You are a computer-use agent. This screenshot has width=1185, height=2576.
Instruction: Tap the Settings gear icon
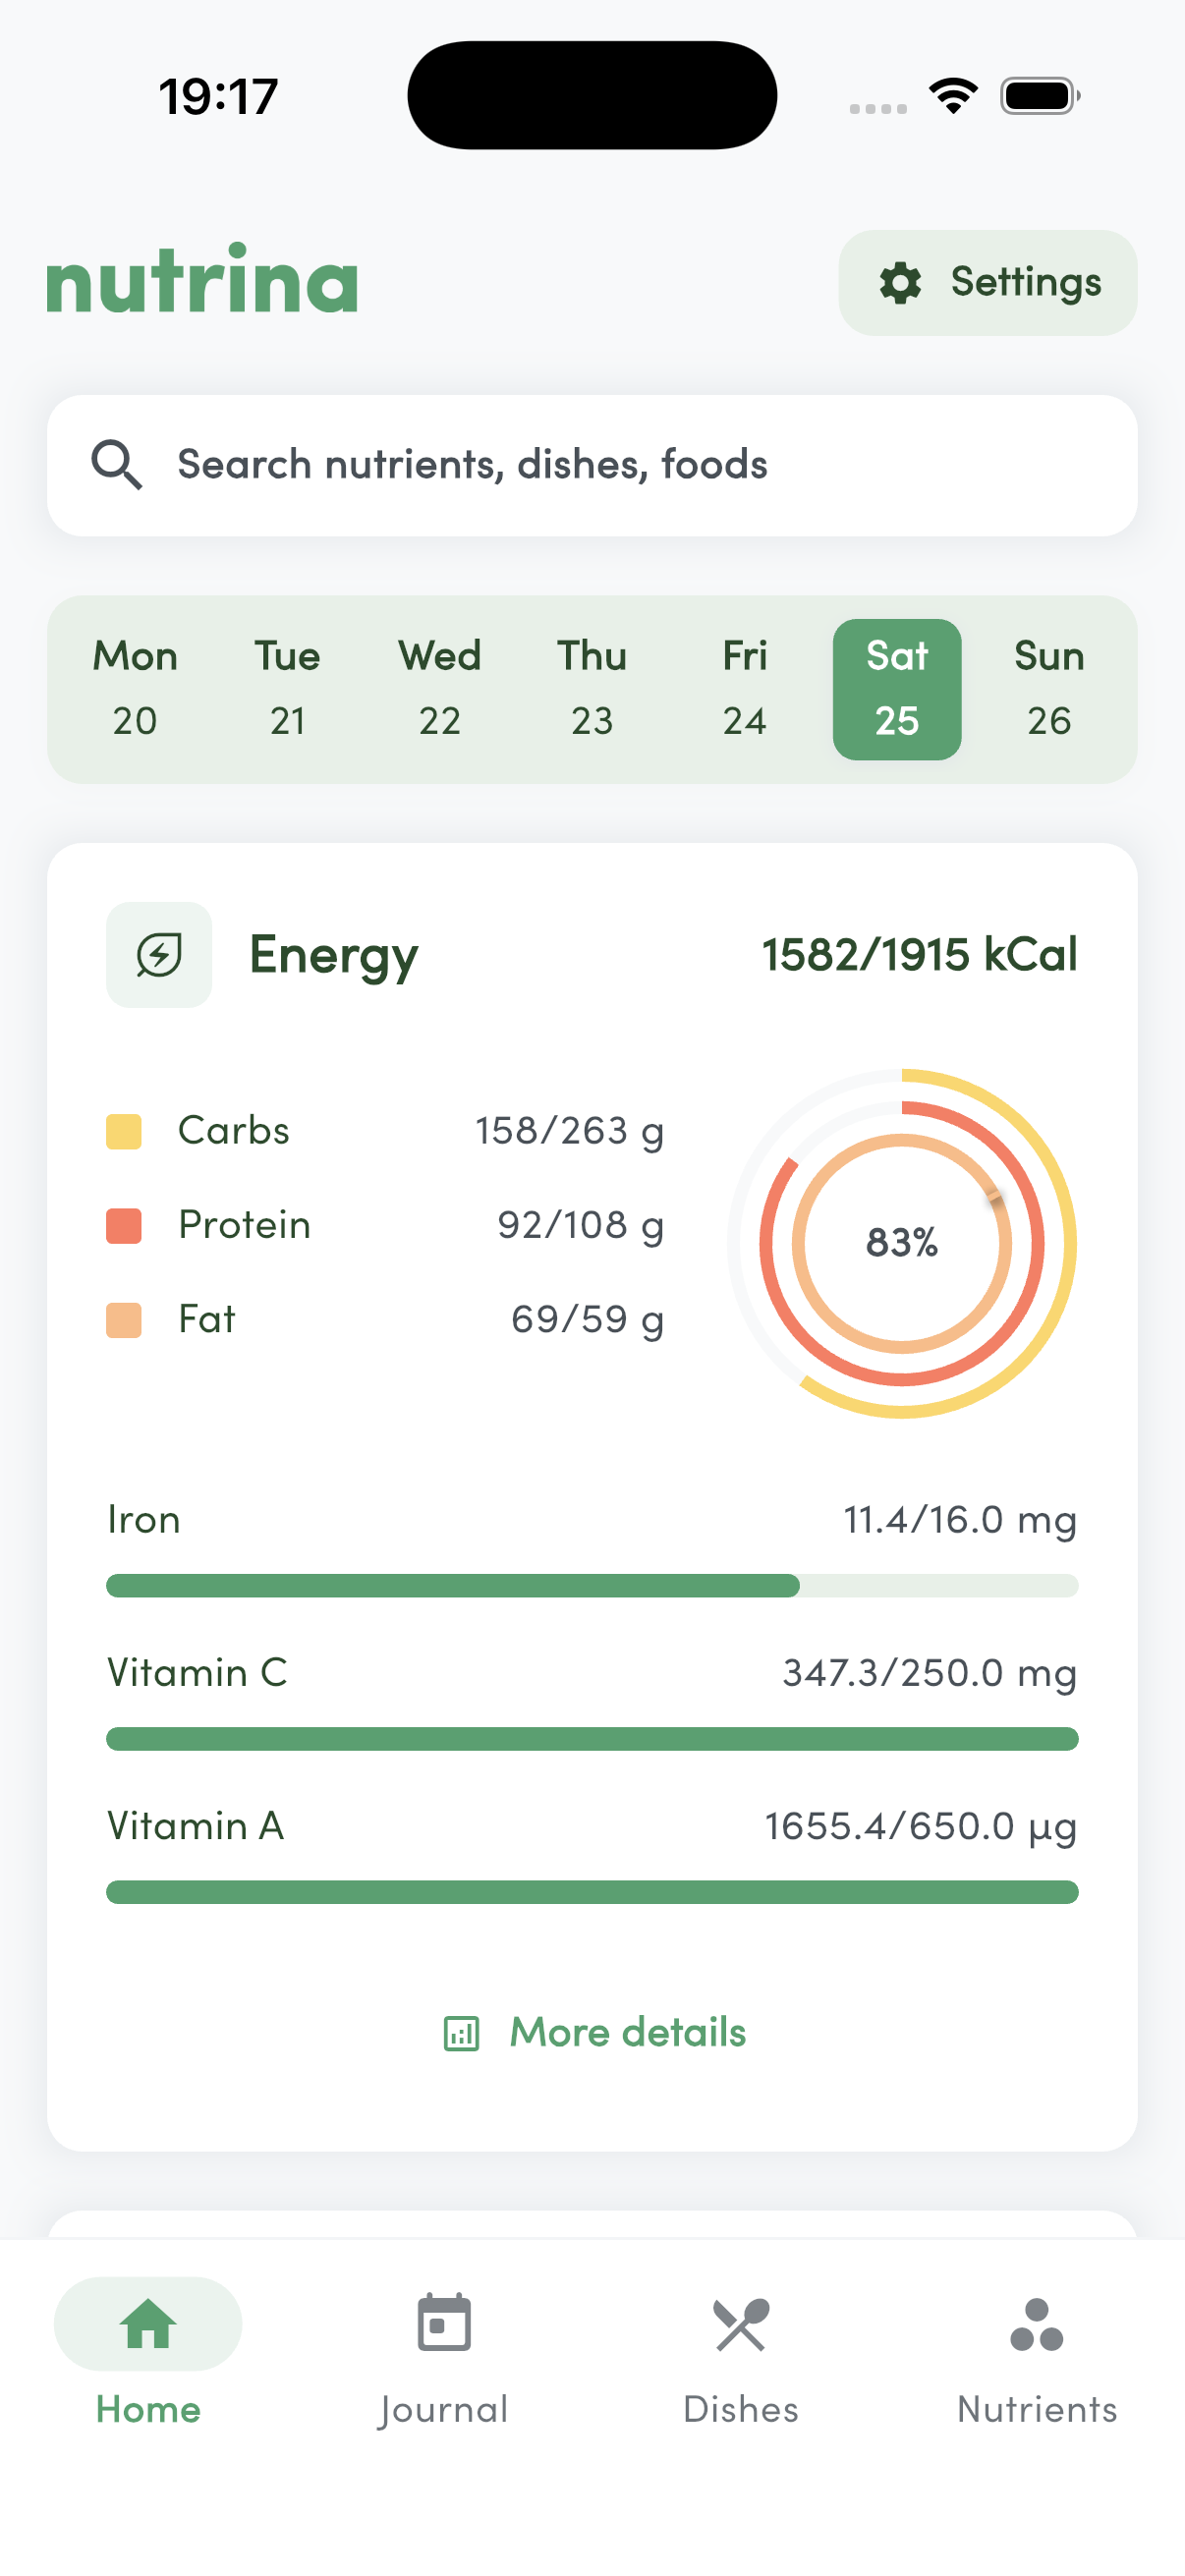900,283
